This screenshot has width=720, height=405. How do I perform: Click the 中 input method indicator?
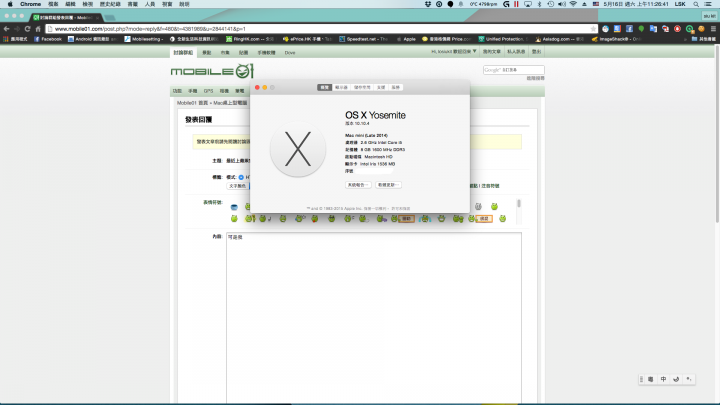663,379
